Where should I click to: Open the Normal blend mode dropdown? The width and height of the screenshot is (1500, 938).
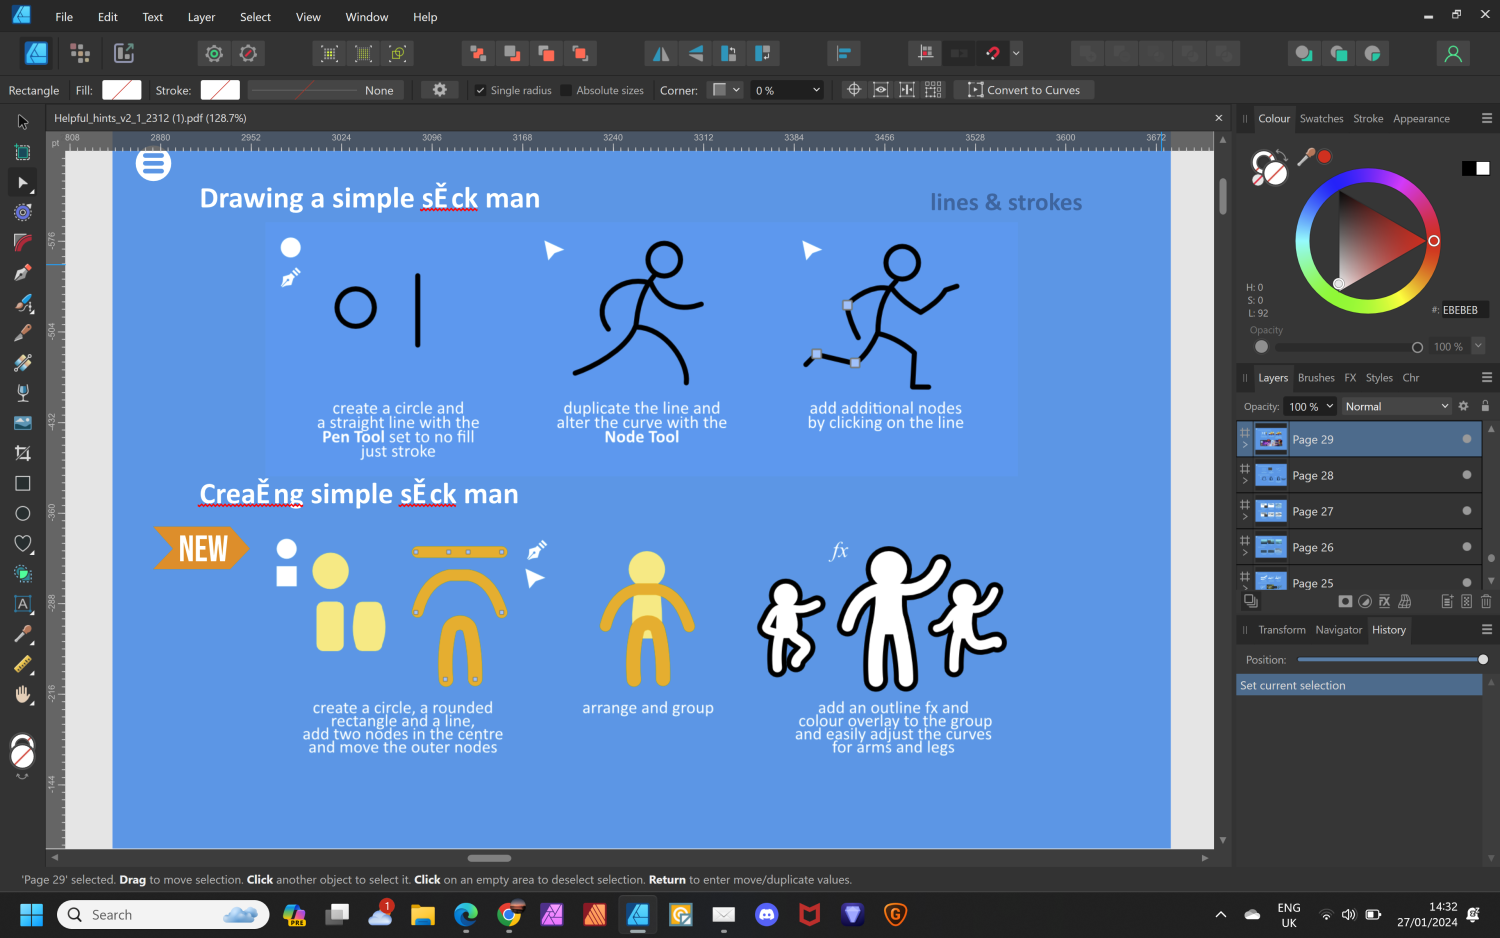1395,406
